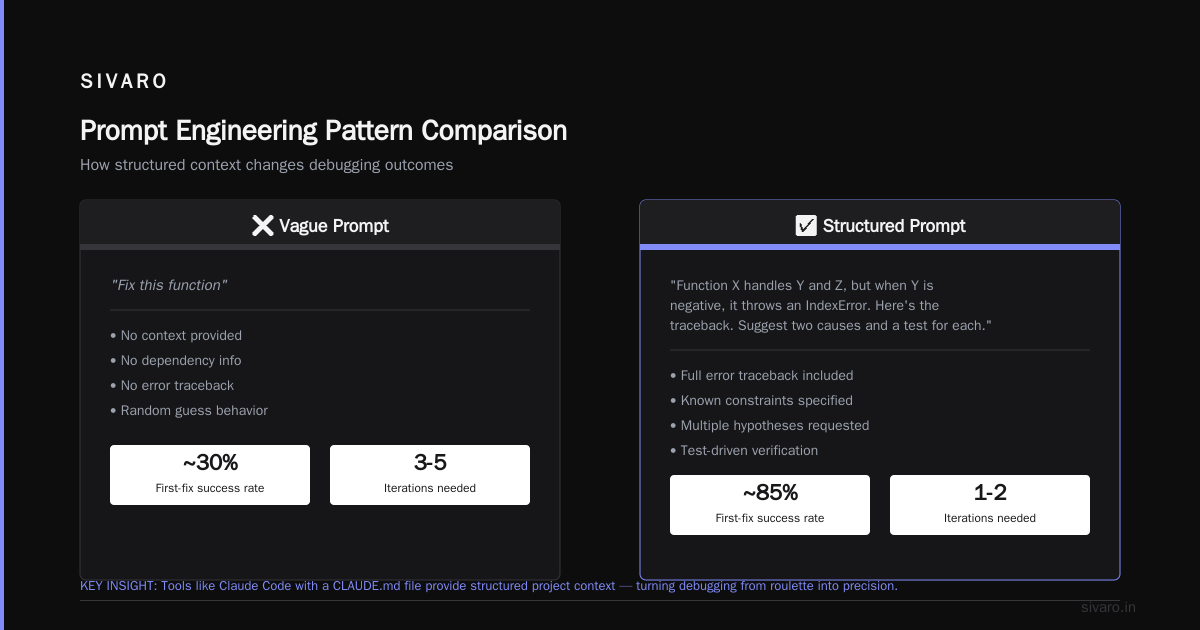Select the Vague Prompt header
Screen dimensions: 1200x630
(x=320, y=226)
